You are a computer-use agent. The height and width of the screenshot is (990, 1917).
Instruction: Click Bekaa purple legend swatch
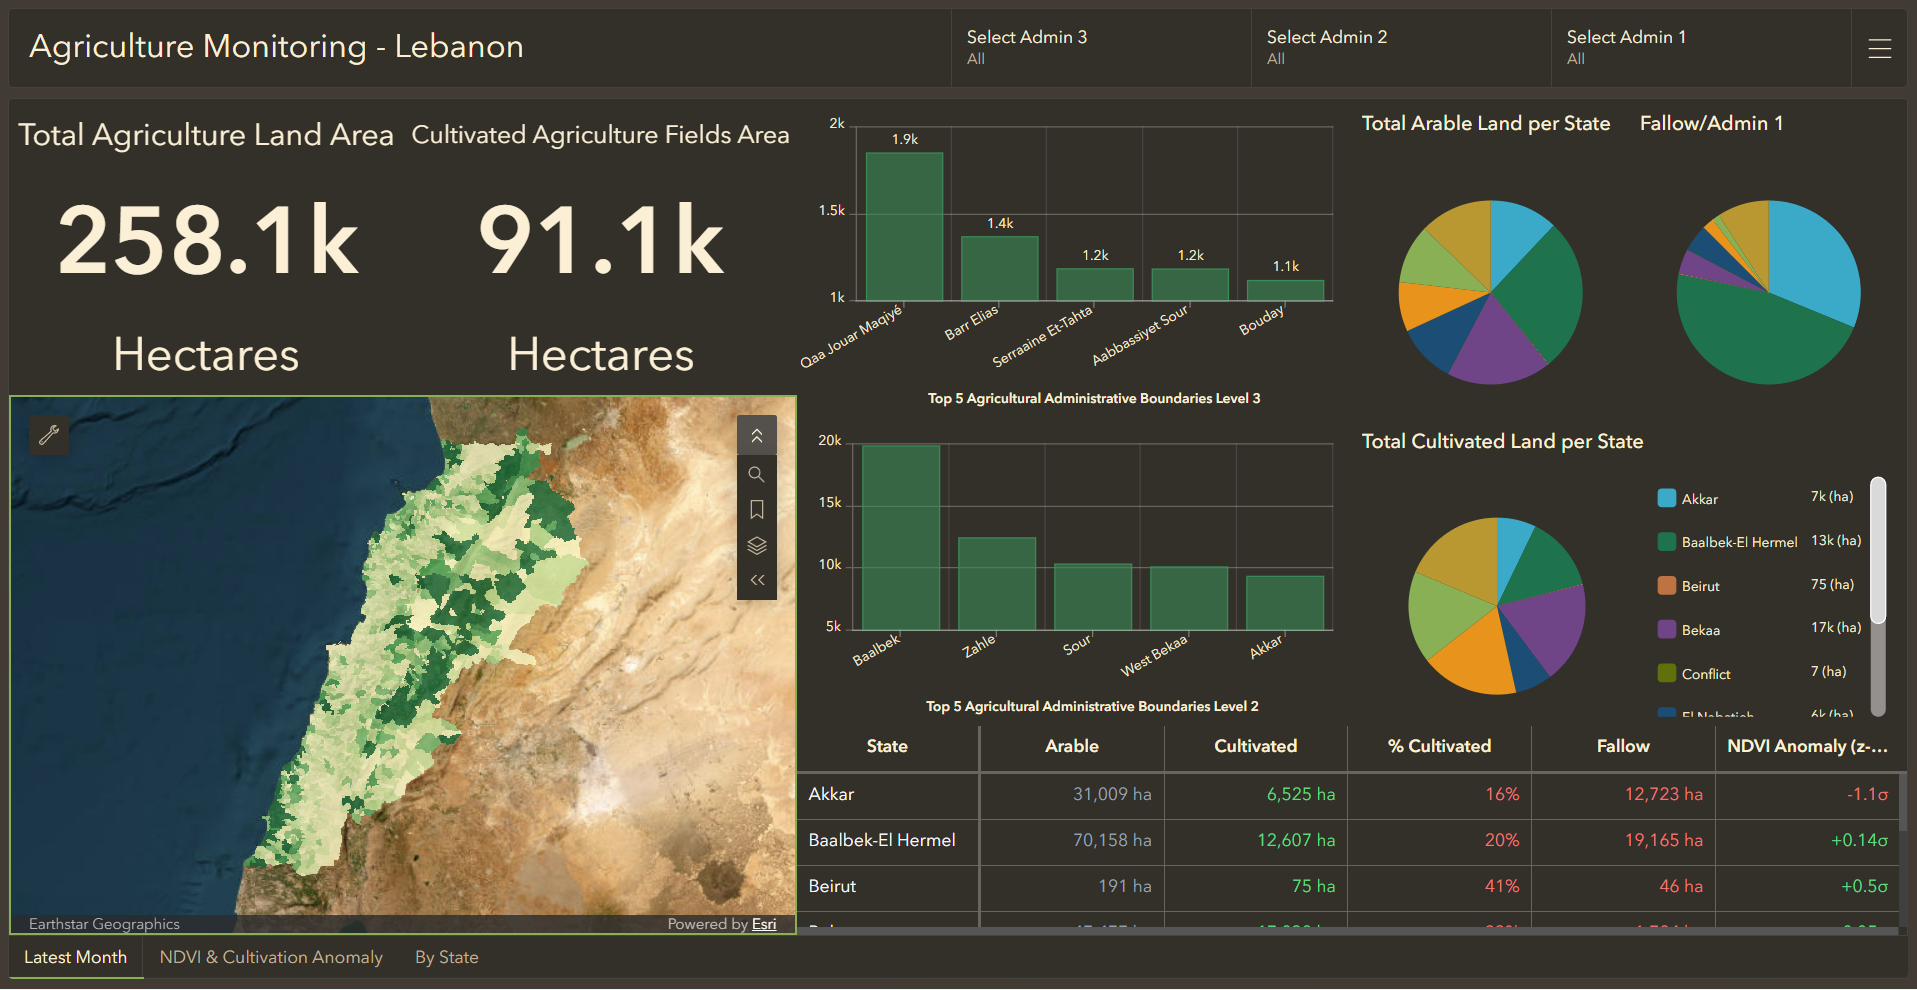click(1667, 630)
